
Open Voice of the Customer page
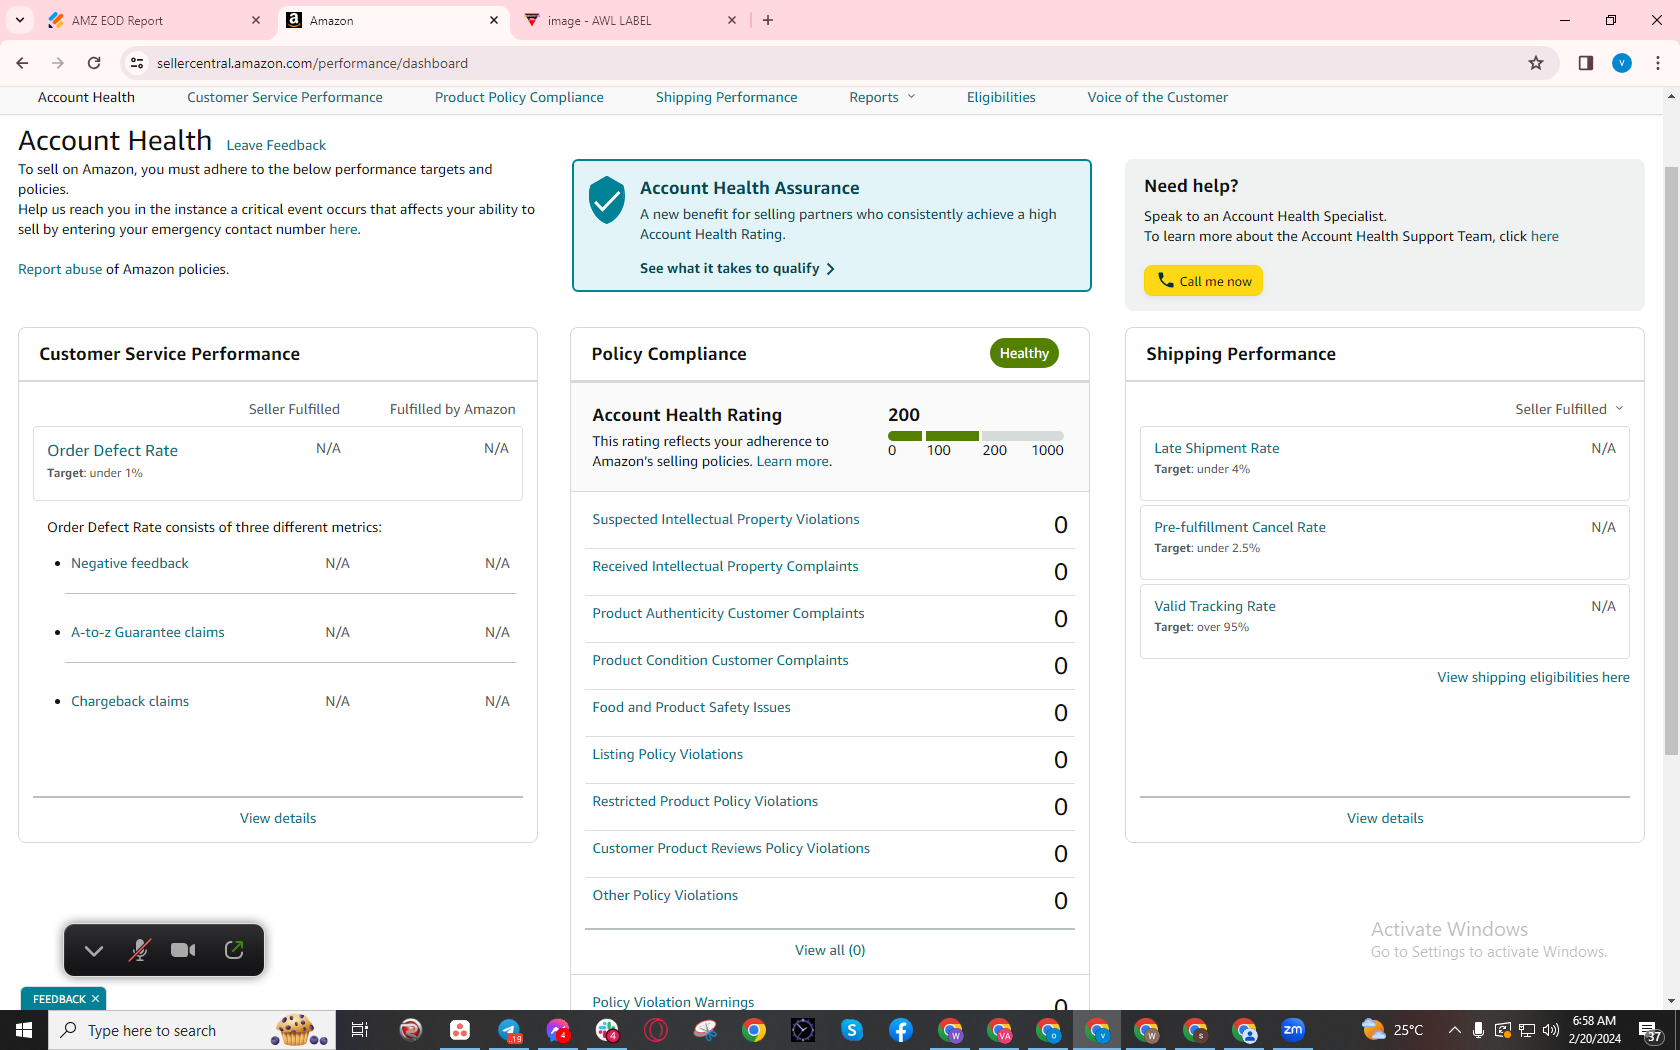(1158, 97)
